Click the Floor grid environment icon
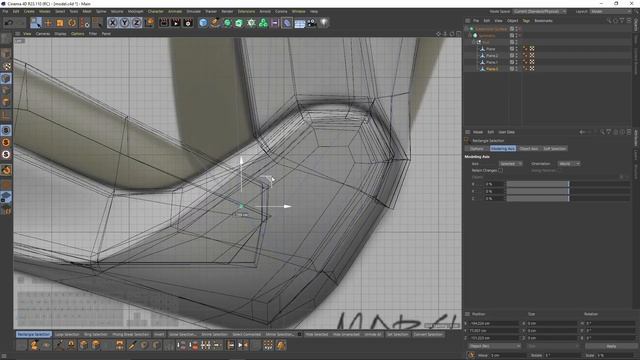 click(300, 23)
